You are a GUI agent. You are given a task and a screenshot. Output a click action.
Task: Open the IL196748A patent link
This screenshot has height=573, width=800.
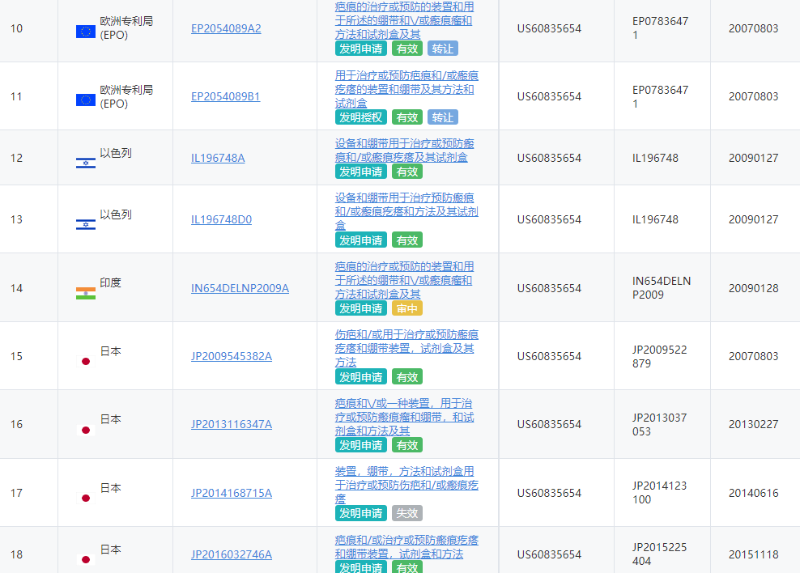pos(218,158)
